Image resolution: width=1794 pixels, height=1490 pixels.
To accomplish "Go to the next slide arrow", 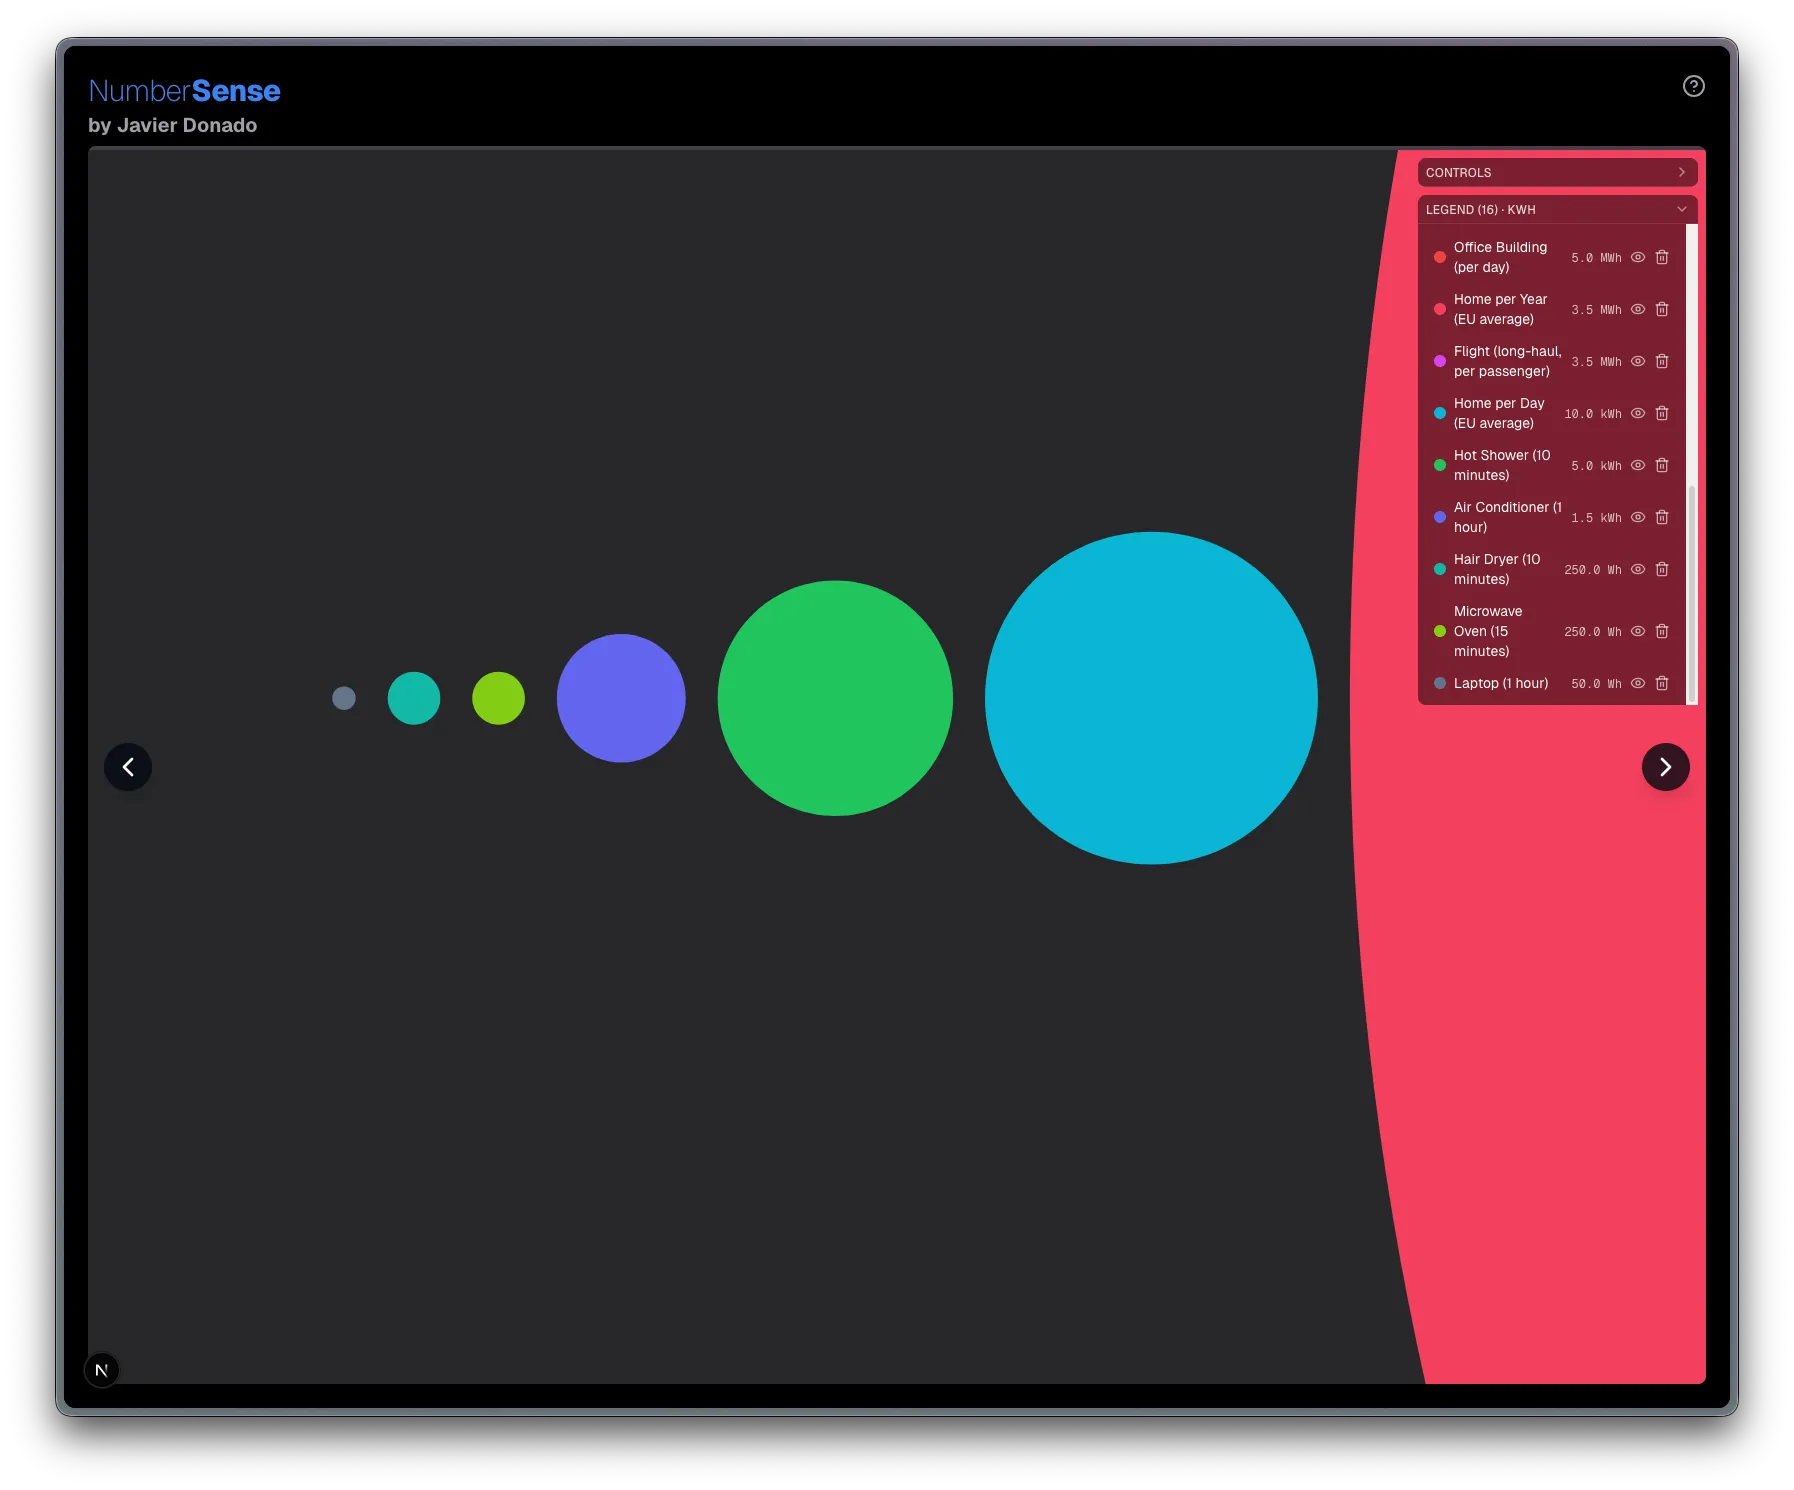I will tap(1665, 767).
